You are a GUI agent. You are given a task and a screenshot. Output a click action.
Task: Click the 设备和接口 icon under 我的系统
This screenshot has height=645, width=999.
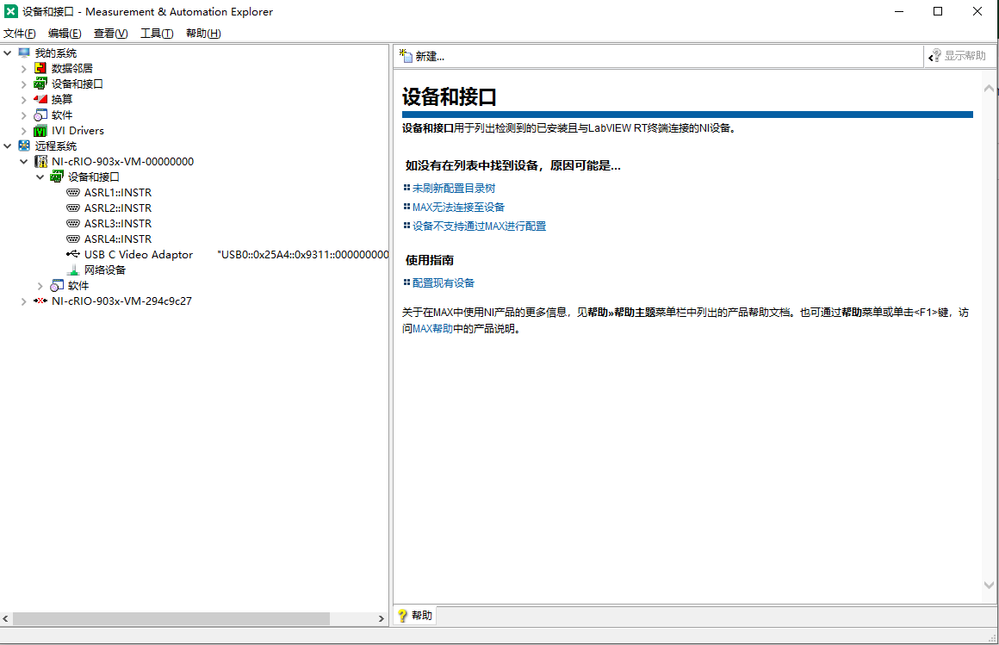point(40,83)
